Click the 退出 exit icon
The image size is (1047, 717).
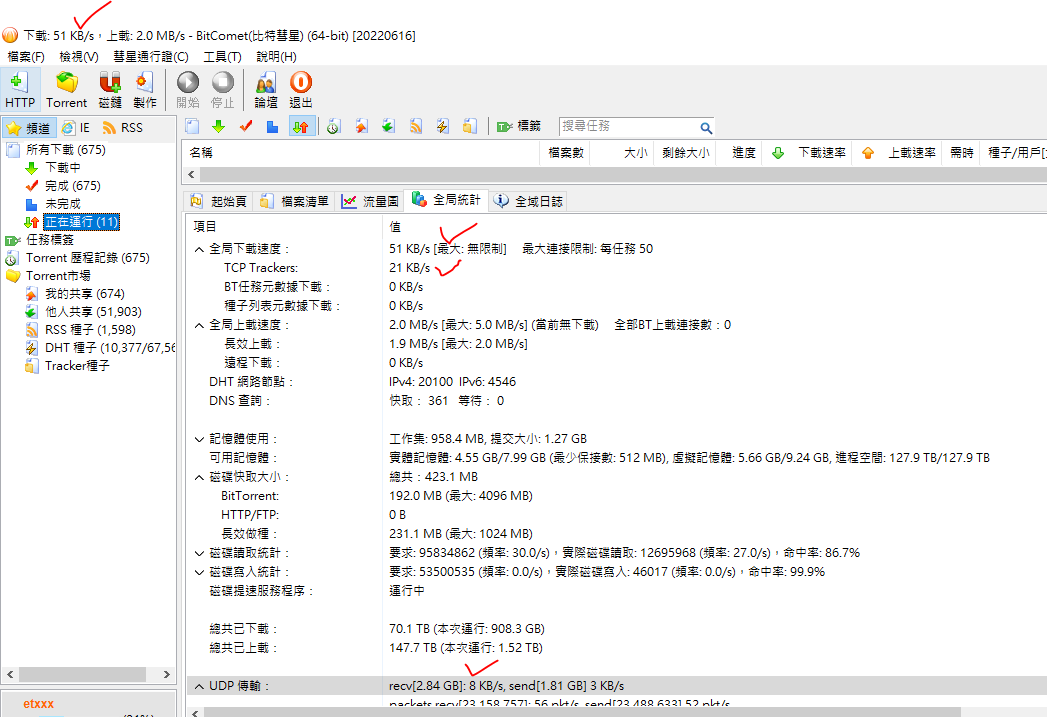point(300,90)
